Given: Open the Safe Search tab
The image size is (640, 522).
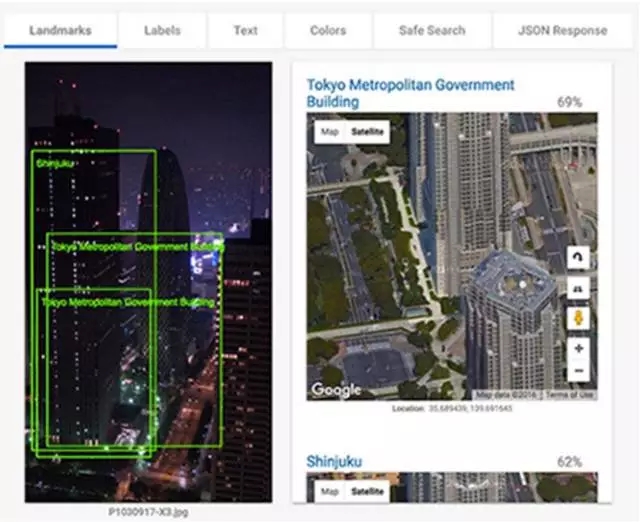Looking at the screenshot, I should click(431, 30).
